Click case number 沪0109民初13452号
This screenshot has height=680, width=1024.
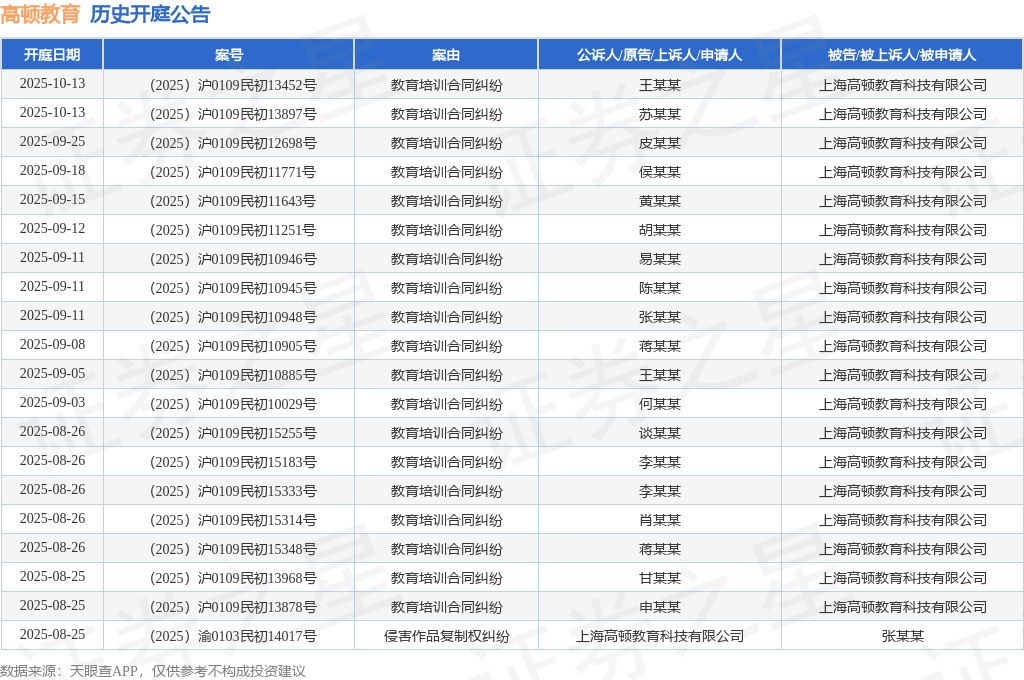click(257, 85)
